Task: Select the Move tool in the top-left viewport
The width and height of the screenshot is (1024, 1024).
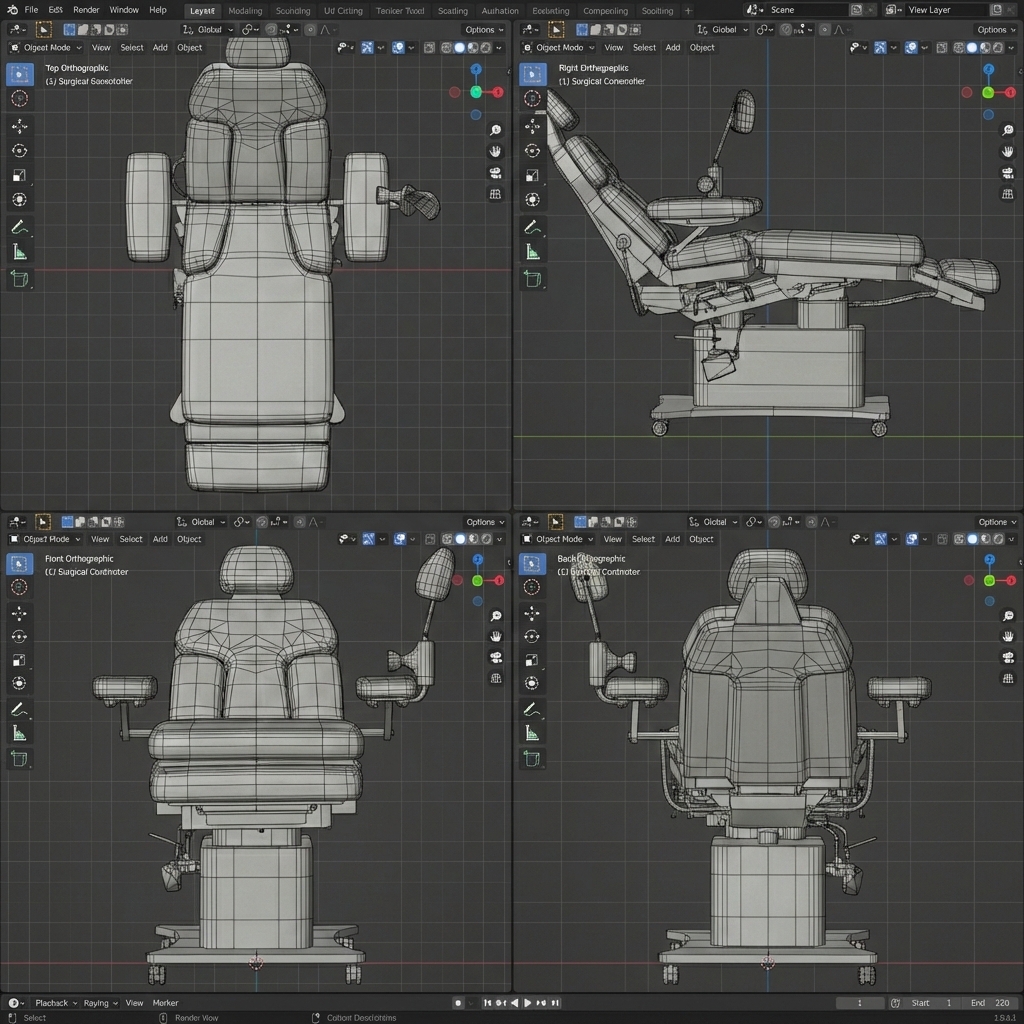Action: 19,125
